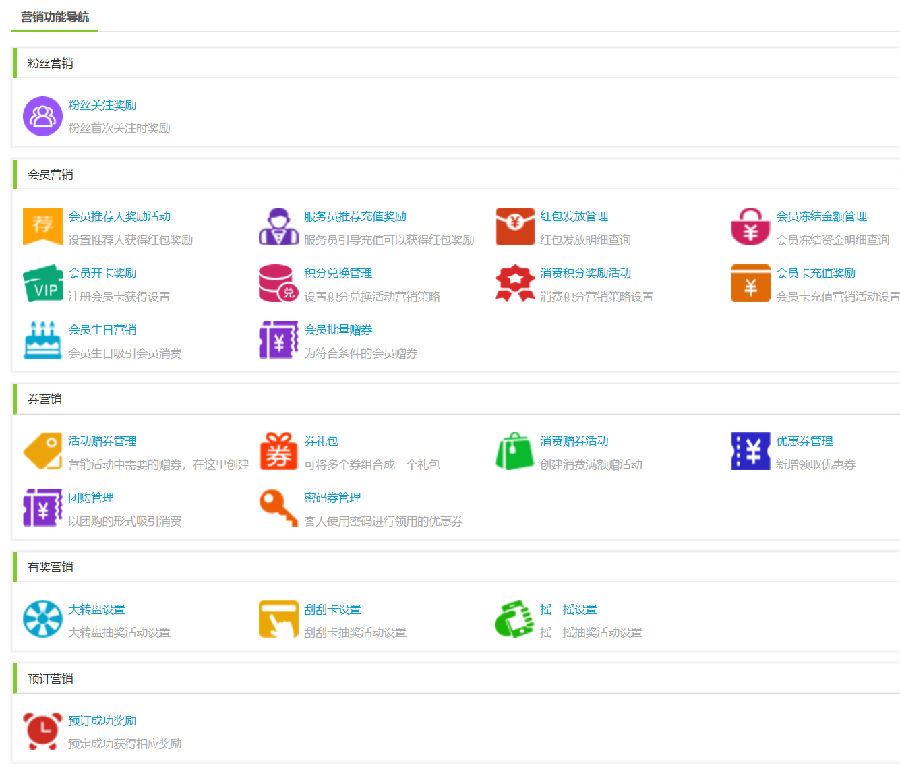Click the description 以团购的形式吸引消费

[x=125, y=521]
